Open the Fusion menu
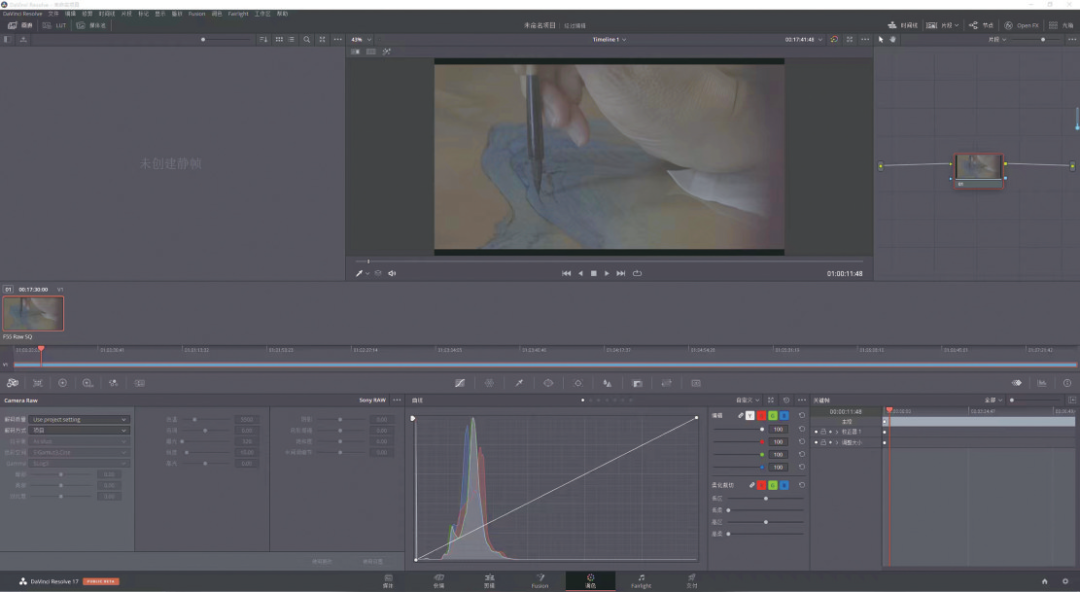This screenshot has height=592, width=1080. (197, 14)
